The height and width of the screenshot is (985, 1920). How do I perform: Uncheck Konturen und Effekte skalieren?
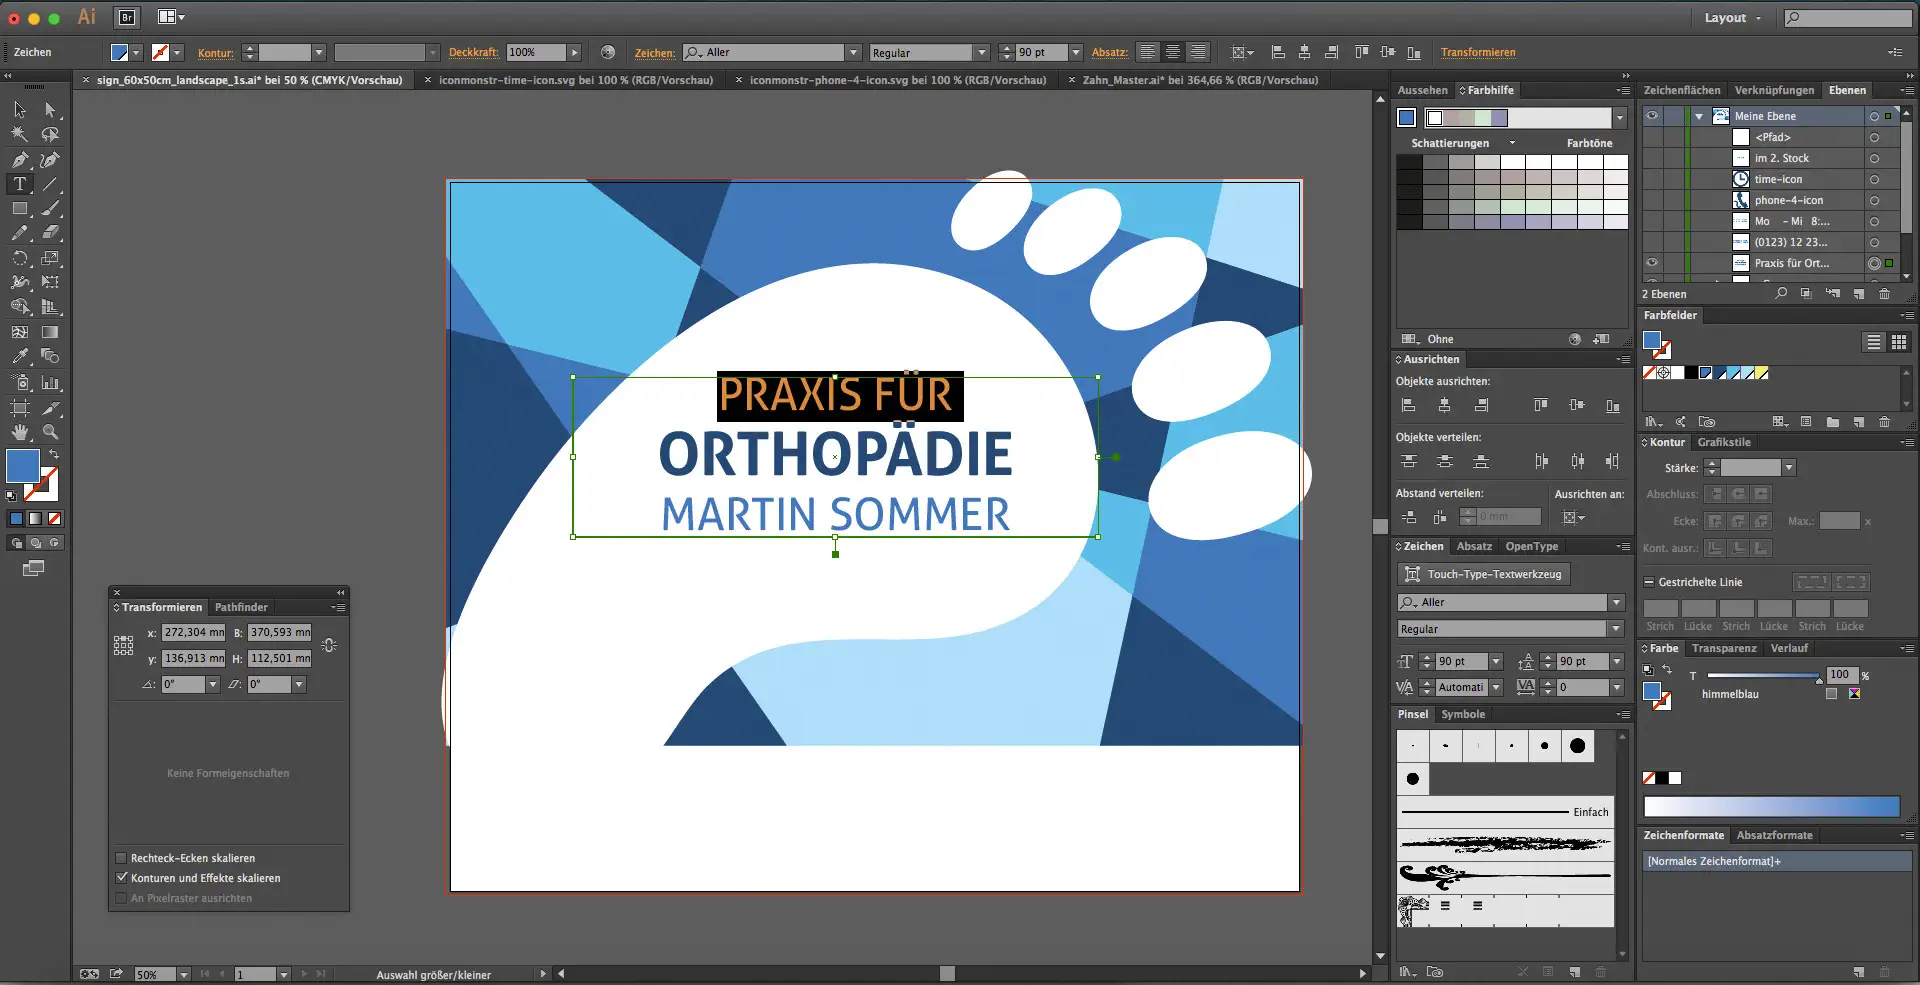coord(121,878)
